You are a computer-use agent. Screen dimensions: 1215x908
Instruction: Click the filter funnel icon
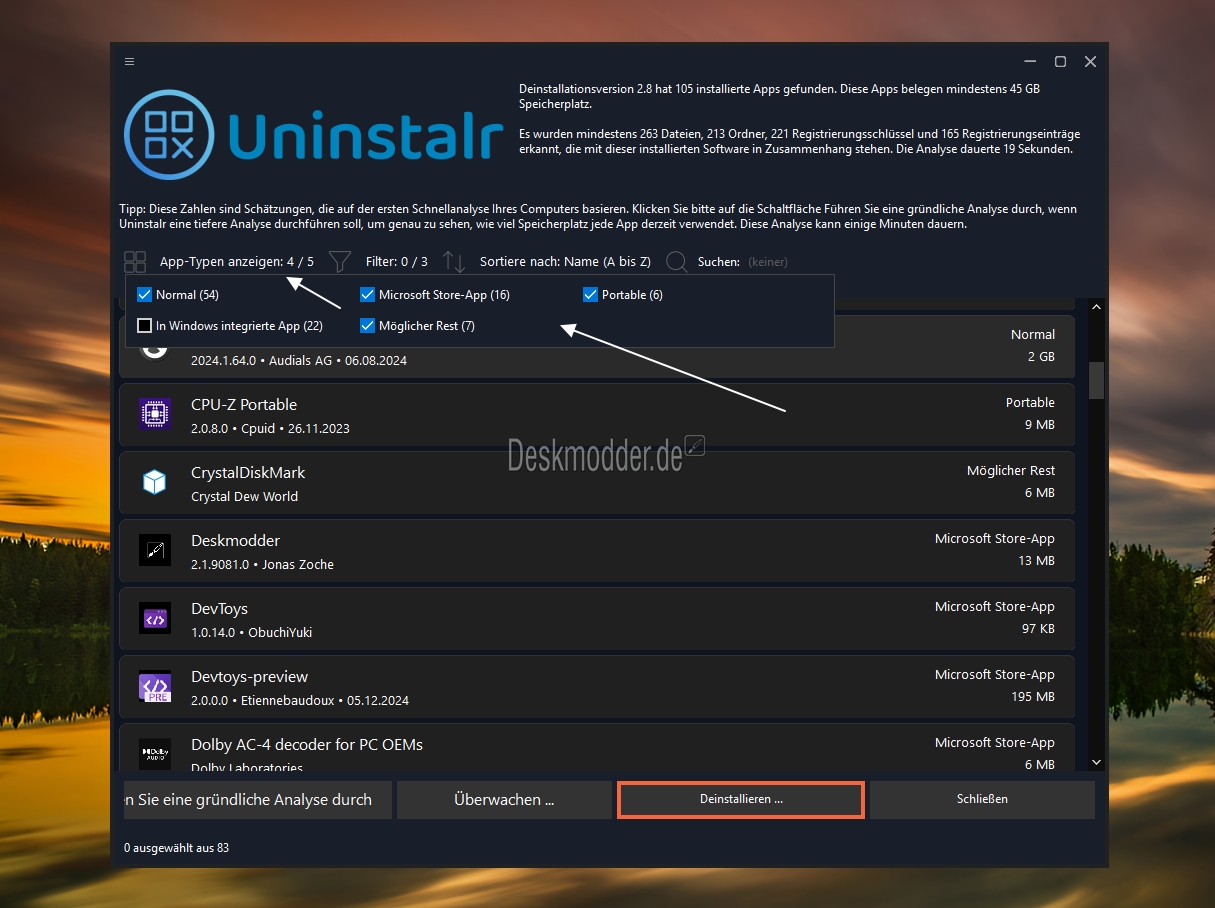click(x=340, y=262)
